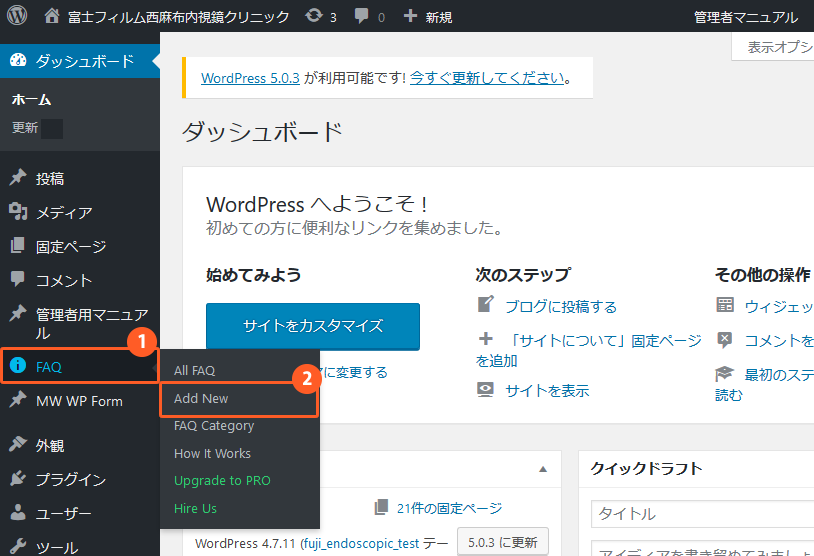The width and height of the screenshot is (814, 556).
Task: Open the comments bubble icon in admin bar
Action: (x=361, y=16)
